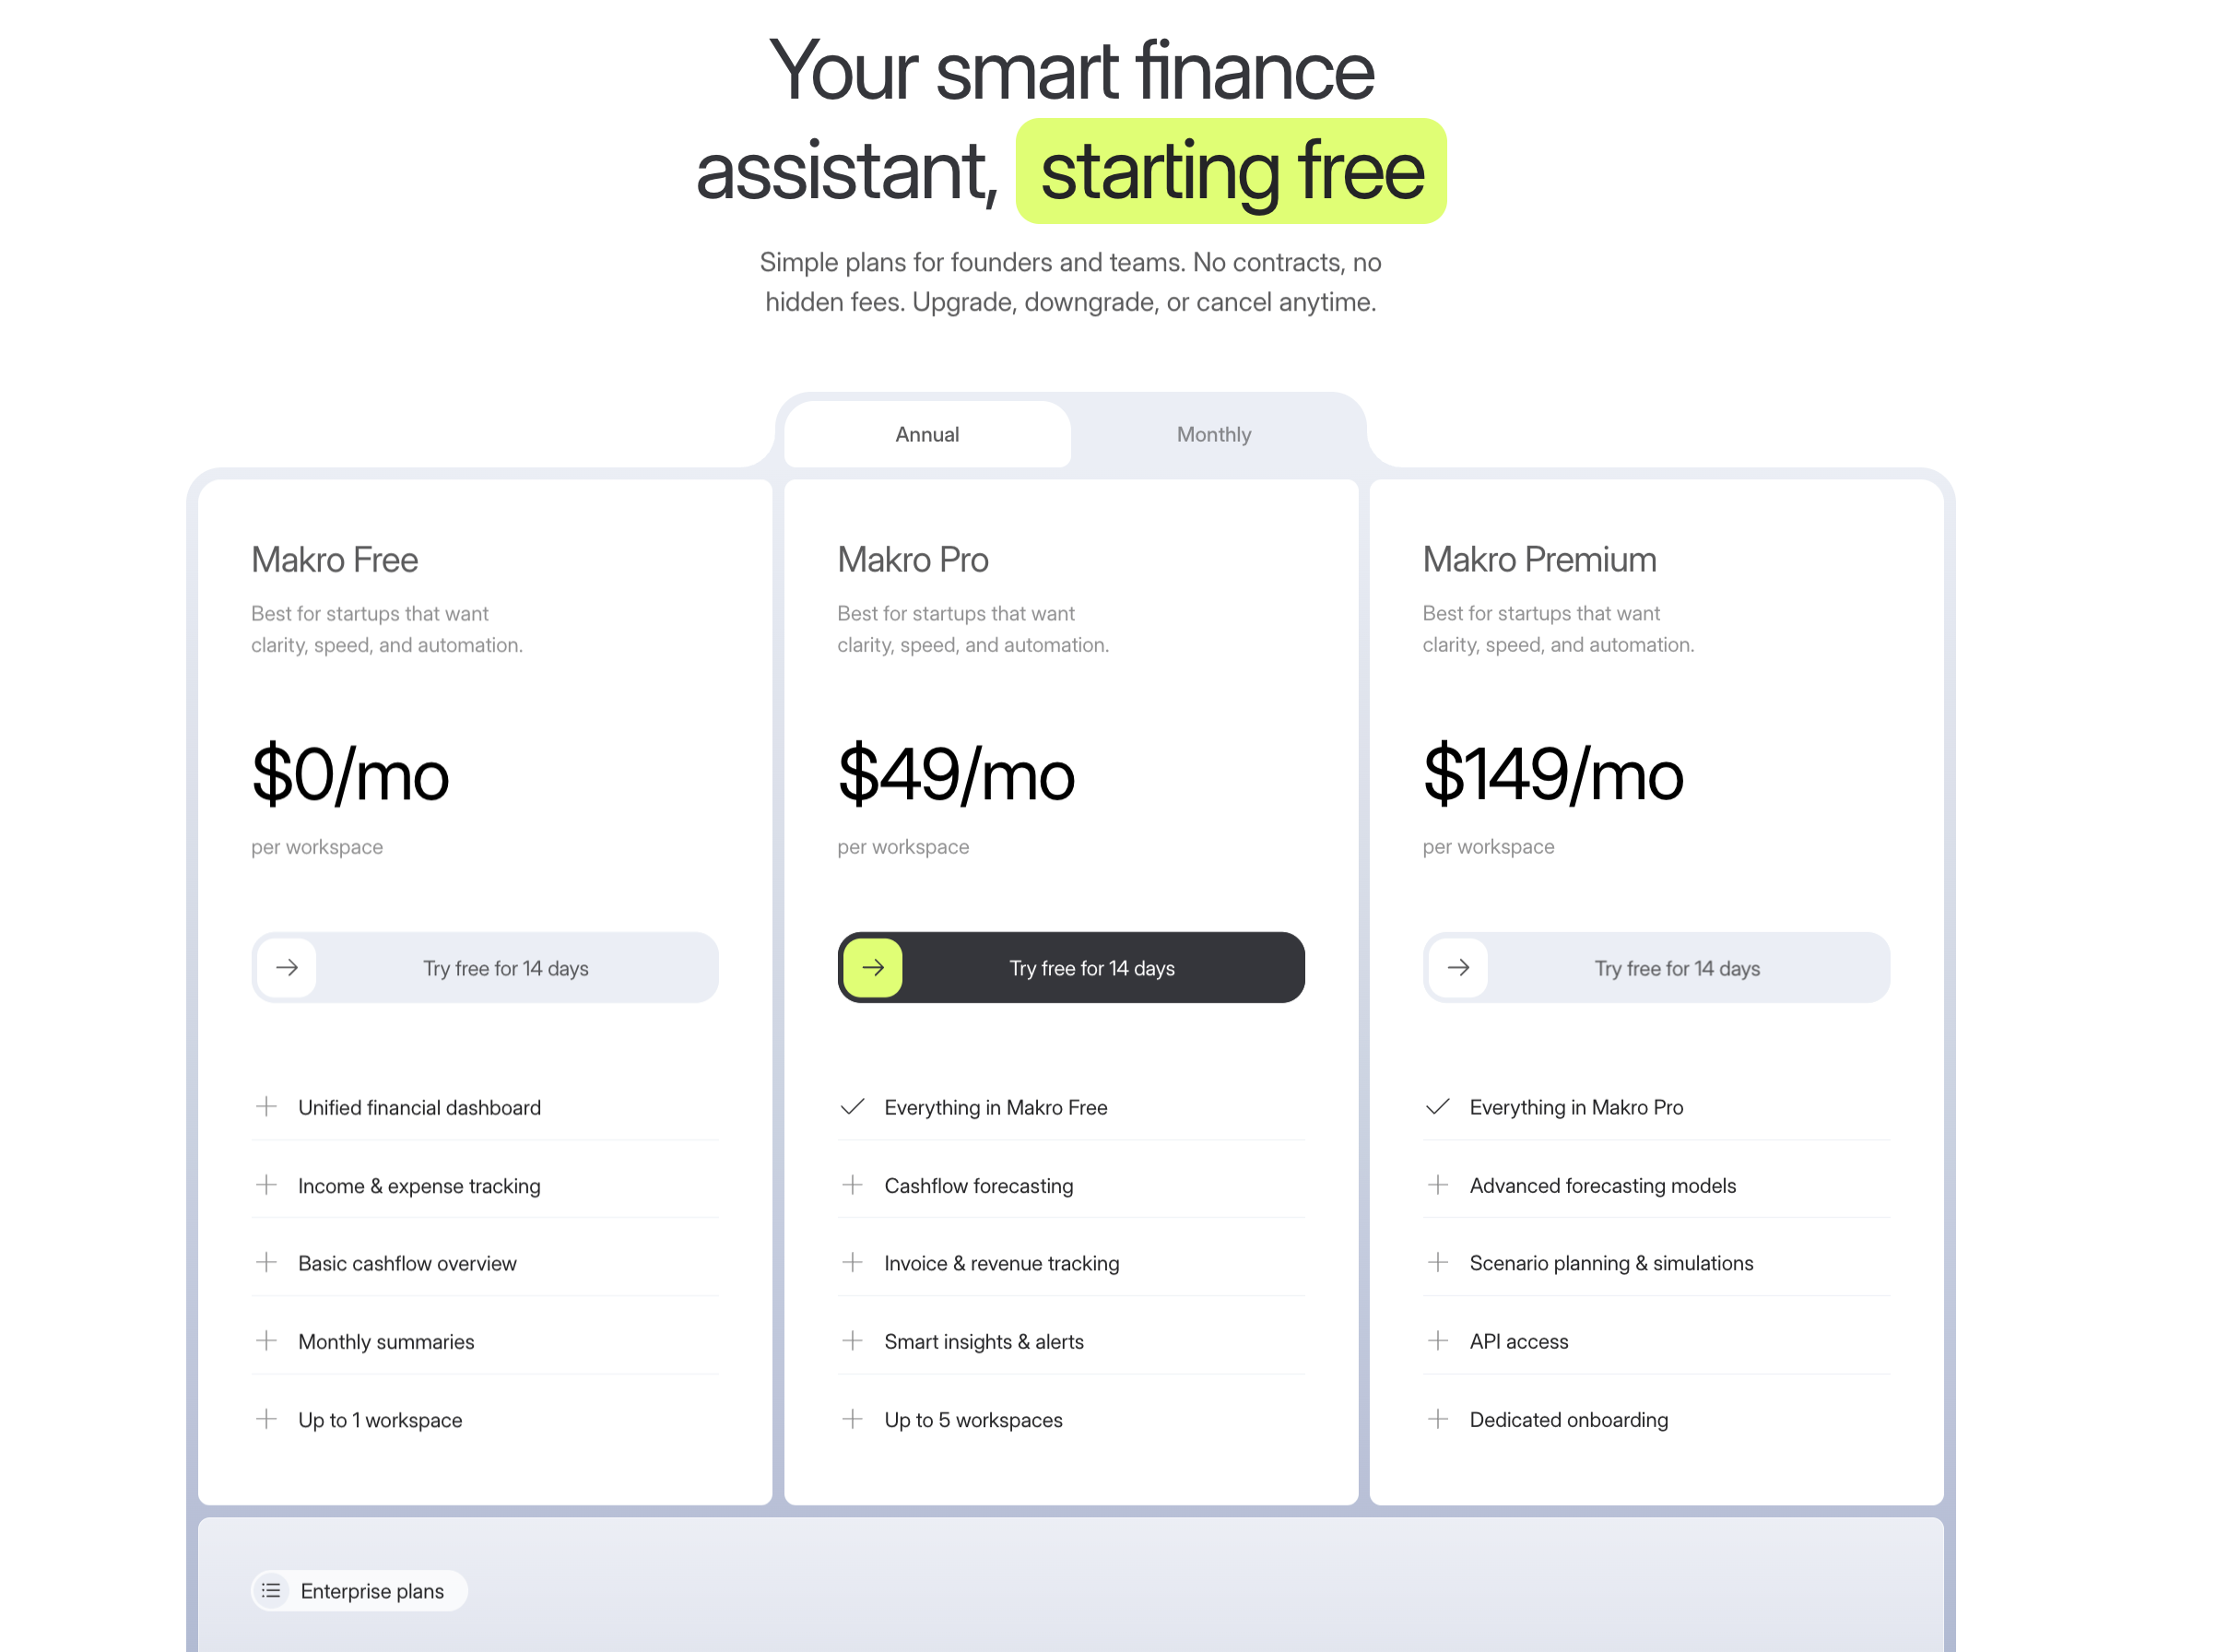Click the plus icon beside API access

[1437, 1340]
